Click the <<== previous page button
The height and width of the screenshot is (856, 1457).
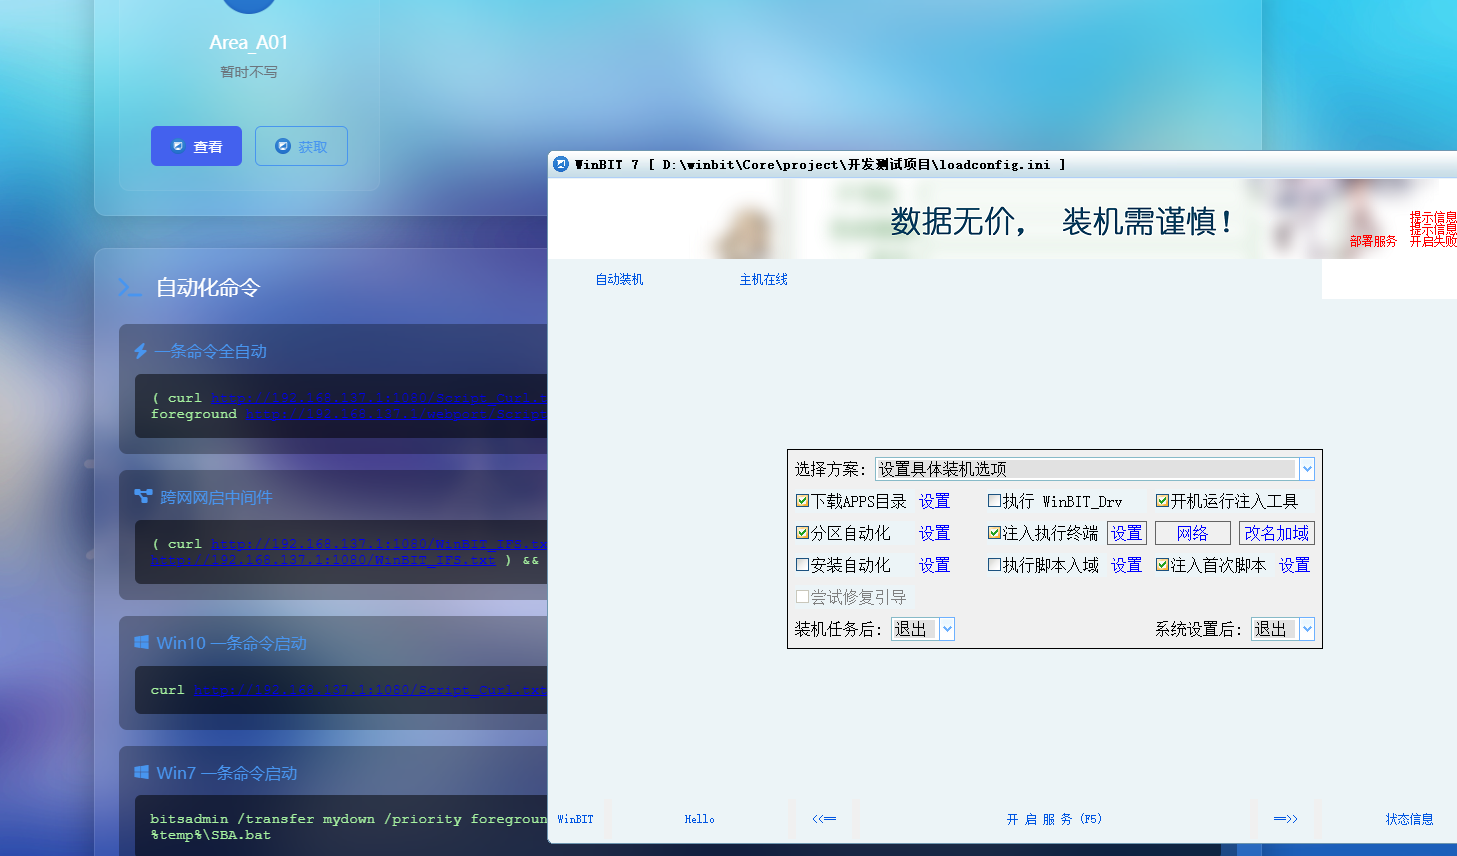point(824,819)
